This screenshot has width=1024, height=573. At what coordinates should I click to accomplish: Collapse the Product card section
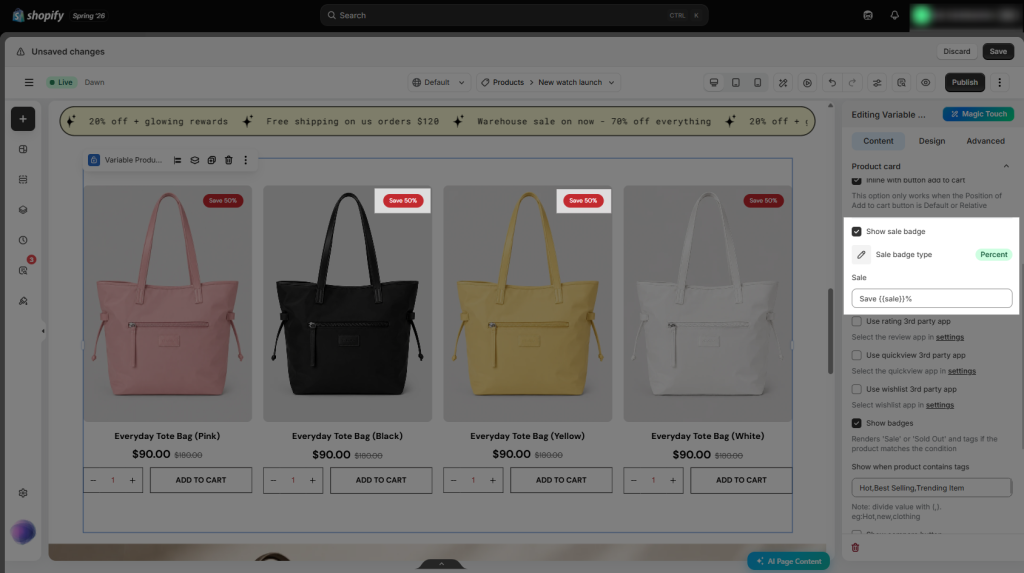point(1006,167)
